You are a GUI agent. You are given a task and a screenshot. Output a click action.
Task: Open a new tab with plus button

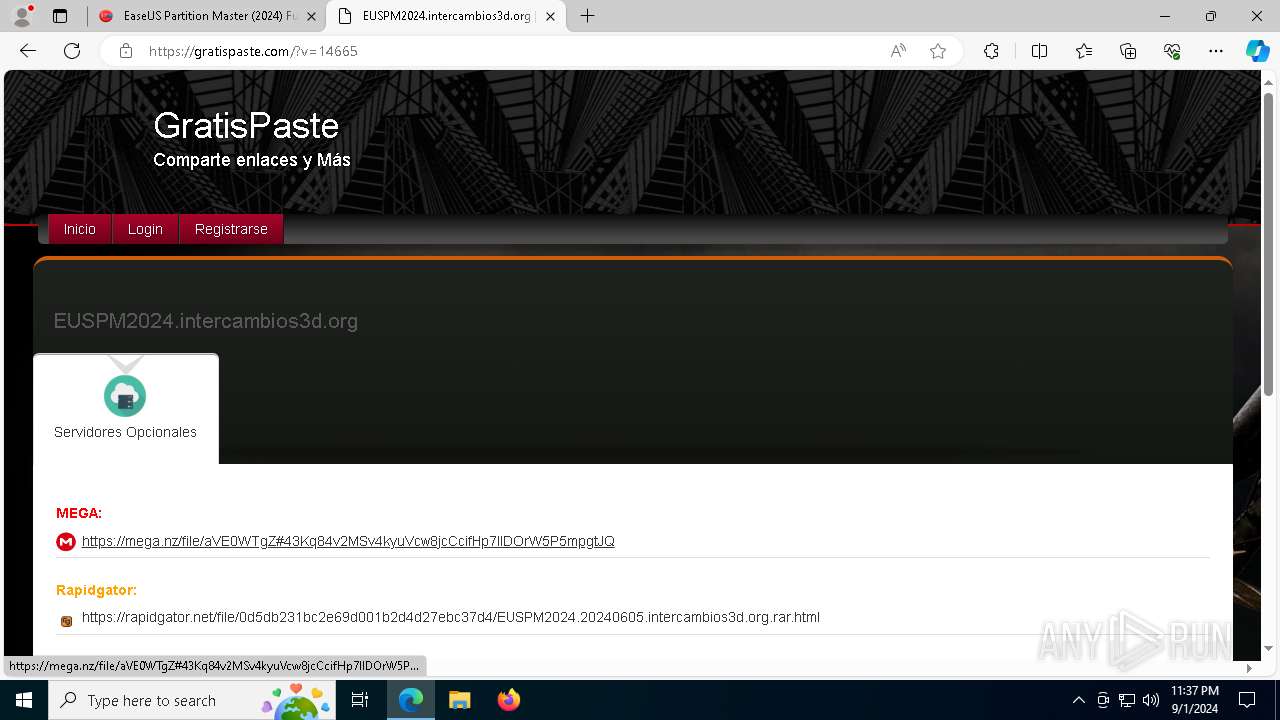pos(588,16)
